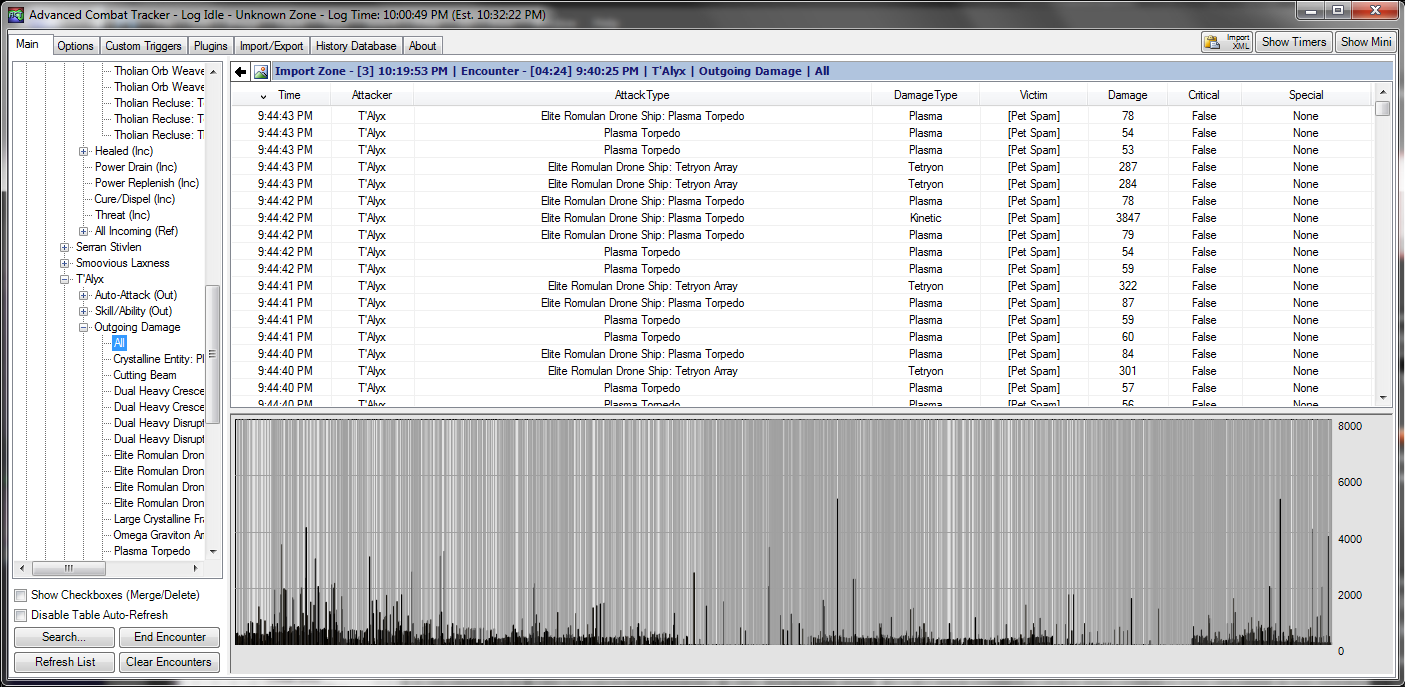Expand the Serran Stivlen tree node
This screenshot has height=687, width=1405.
65,247
